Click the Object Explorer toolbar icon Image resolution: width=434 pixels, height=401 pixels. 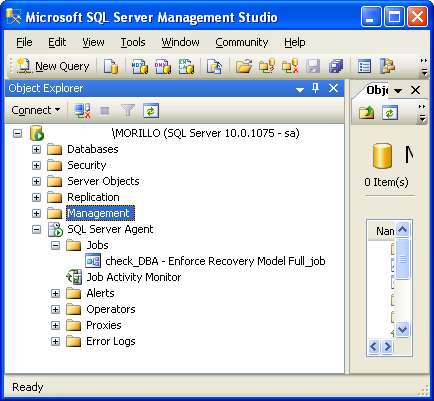click(387, 66)
